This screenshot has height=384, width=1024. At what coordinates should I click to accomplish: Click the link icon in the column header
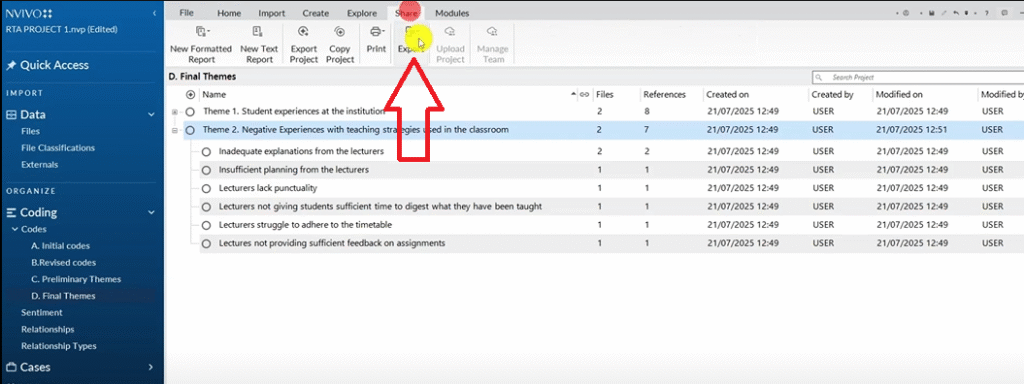(x=584, y=95)
